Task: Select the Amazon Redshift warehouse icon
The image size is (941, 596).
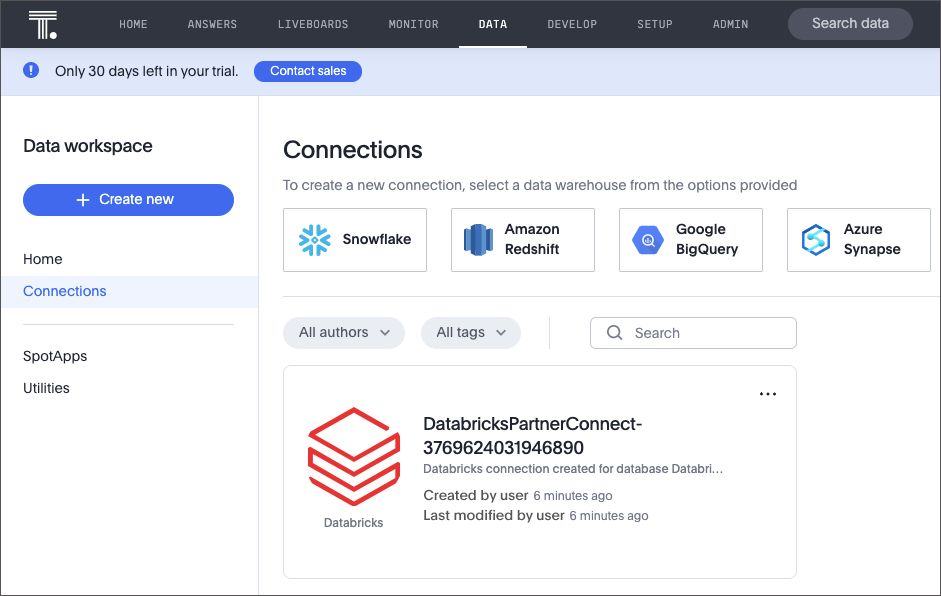Action: click(478, 240)
